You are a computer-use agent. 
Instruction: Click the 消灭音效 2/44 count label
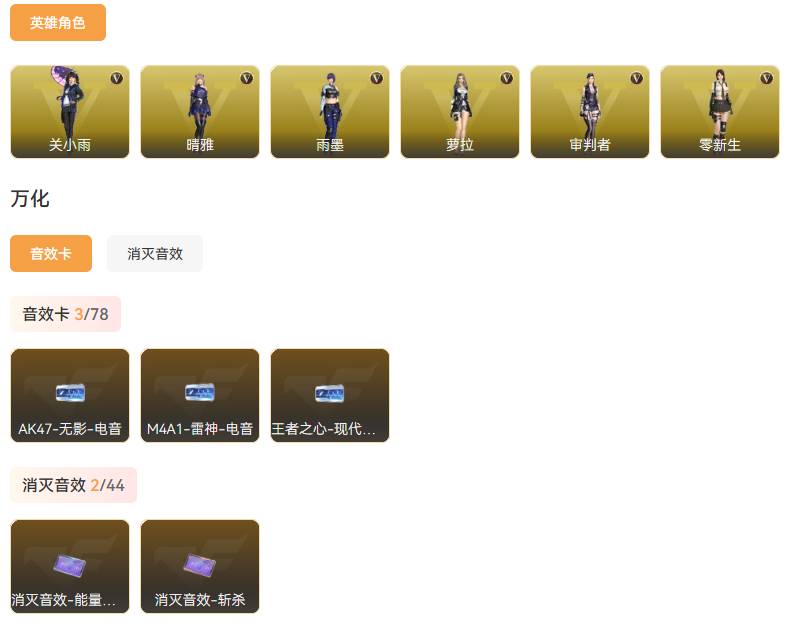[x=73, y=485]
